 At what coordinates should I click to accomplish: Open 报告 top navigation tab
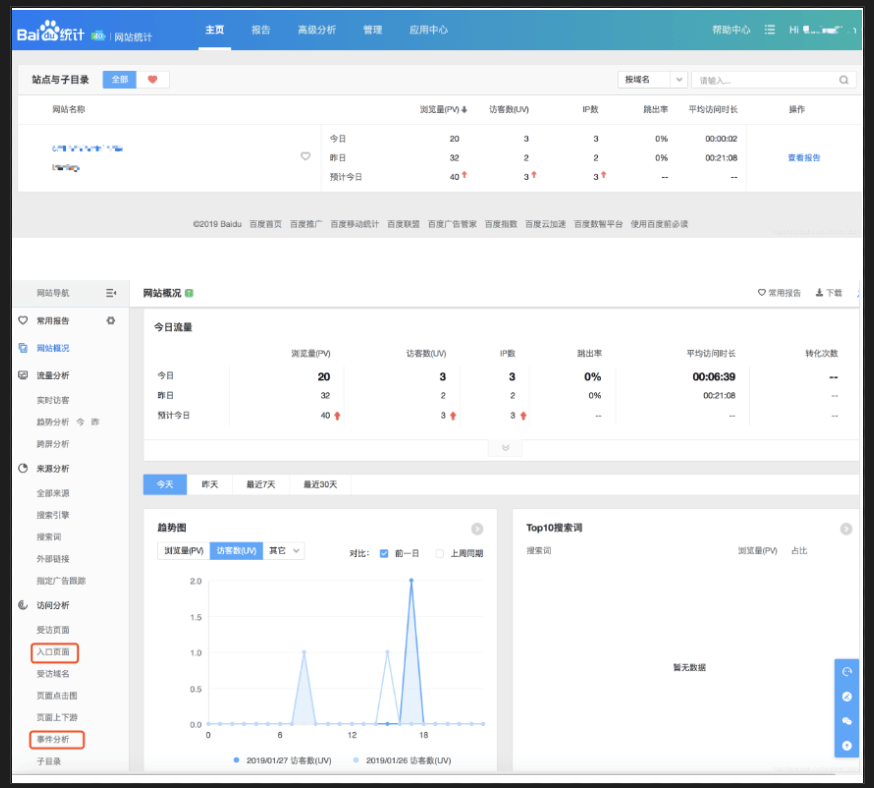261,30
